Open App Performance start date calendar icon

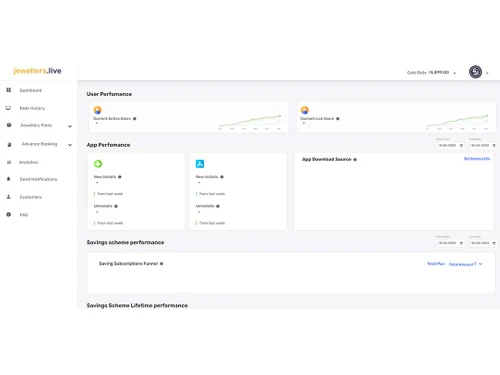pyautogui.click(x=461, y=146)
